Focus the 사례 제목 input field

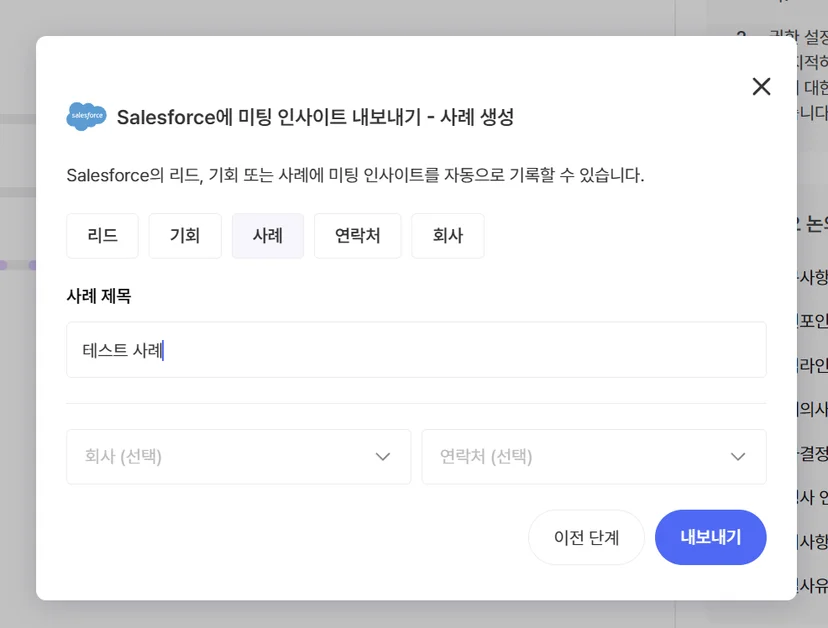point(416,350)
